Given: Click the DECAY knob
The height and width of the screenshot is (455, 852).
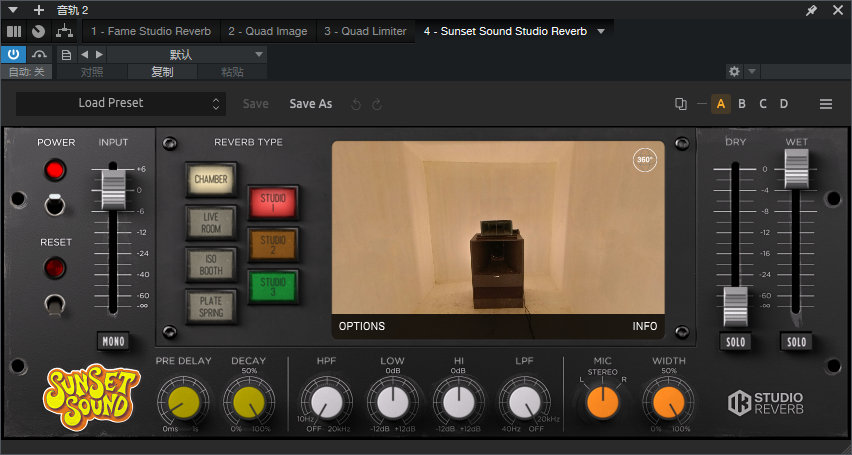Looking at the screenshot, I should tap(249, 403).
